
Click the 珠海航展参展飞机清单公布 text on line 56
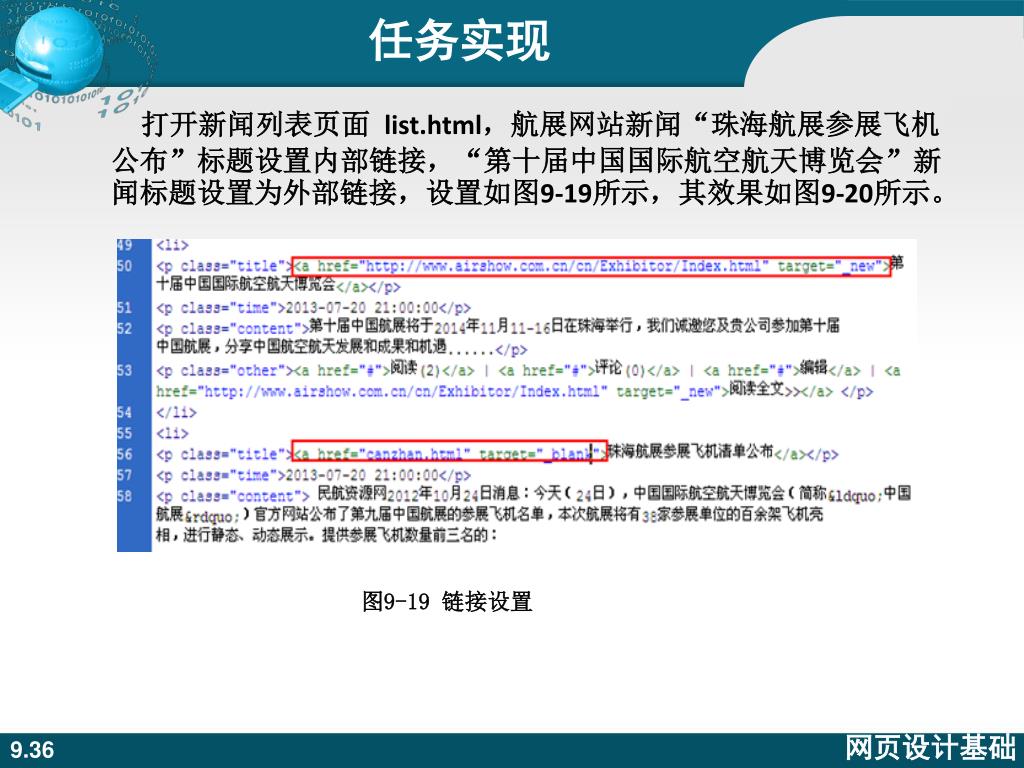691,451
